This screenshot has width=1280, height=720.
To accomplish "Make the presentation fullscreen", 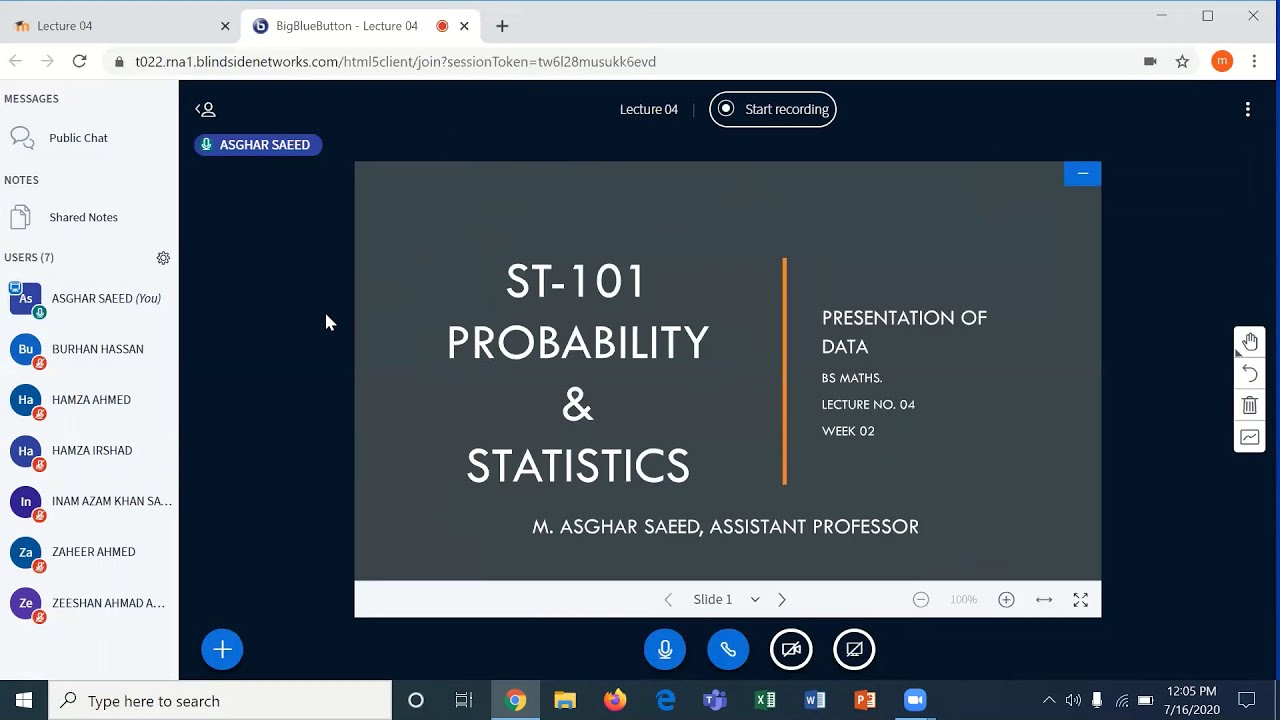I will (1080, 600).
